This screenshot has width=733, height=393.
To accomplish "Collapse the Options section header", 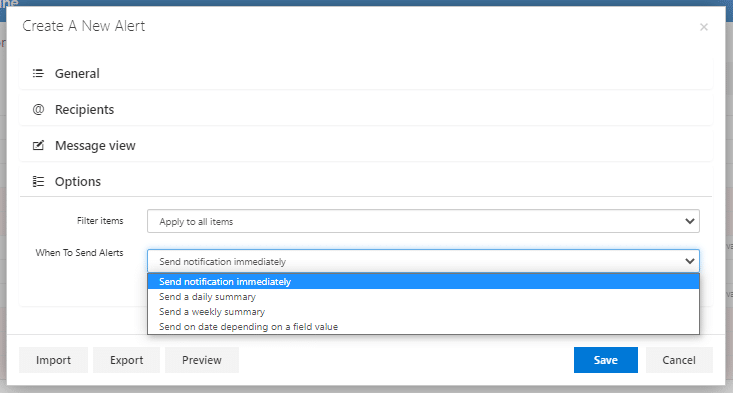I will [366, 181].
